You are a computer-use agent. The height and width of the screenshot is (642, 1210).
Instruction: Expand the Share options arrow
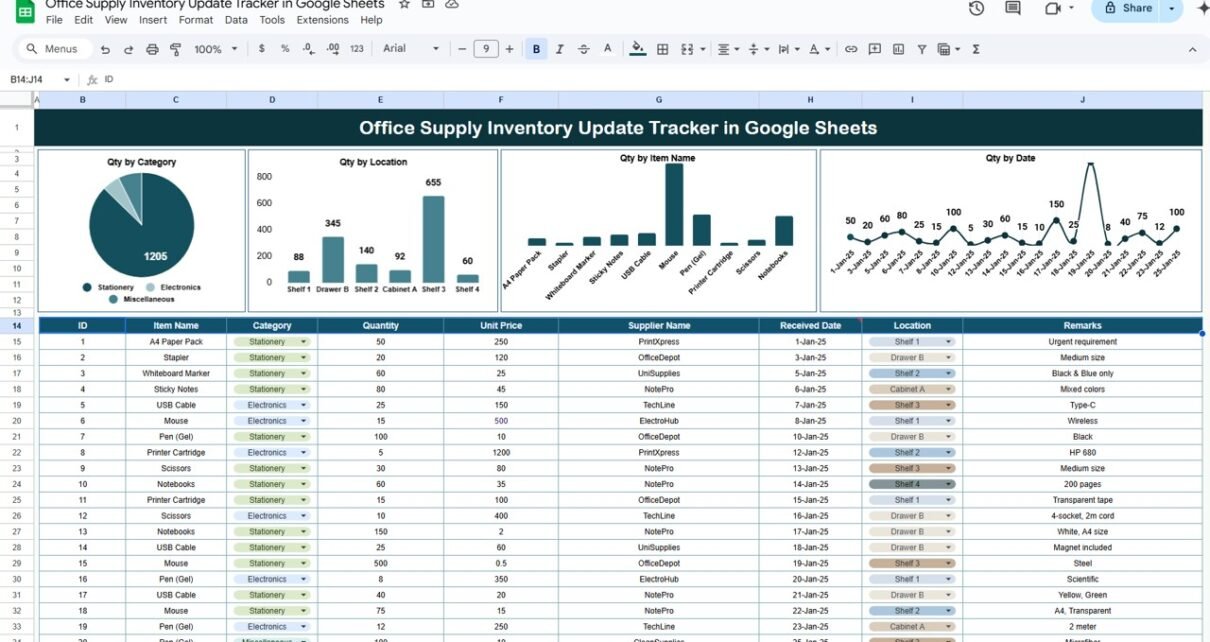coord(1172,8)
